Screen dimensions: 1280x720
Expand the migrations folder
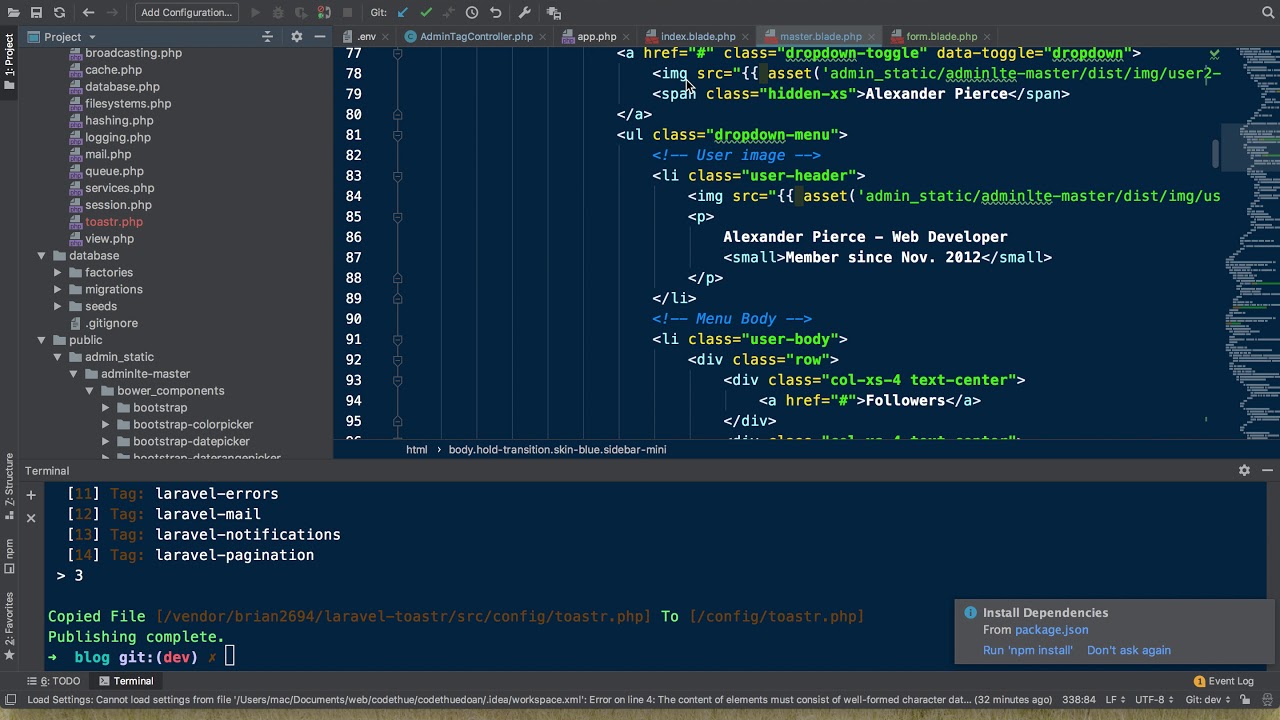click(58, 290)
